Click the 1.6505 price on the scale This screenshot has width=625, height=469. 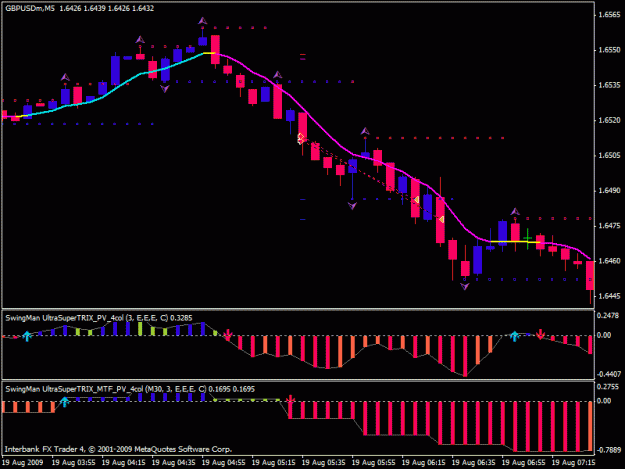tap(609, 155)
